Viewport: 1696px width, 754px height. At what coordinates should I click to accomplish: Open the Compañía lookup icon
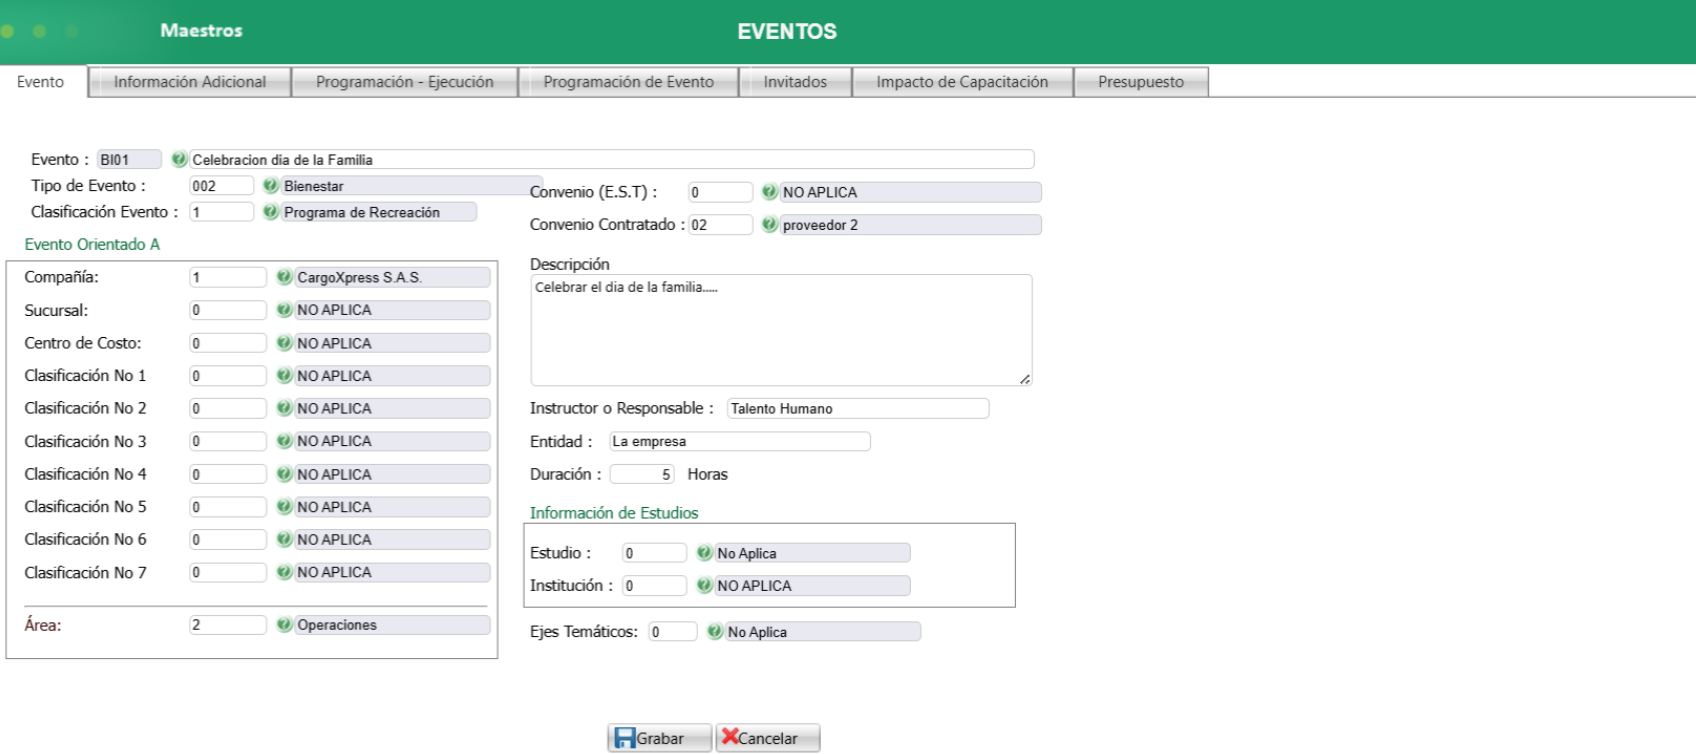tap(284, 278)
